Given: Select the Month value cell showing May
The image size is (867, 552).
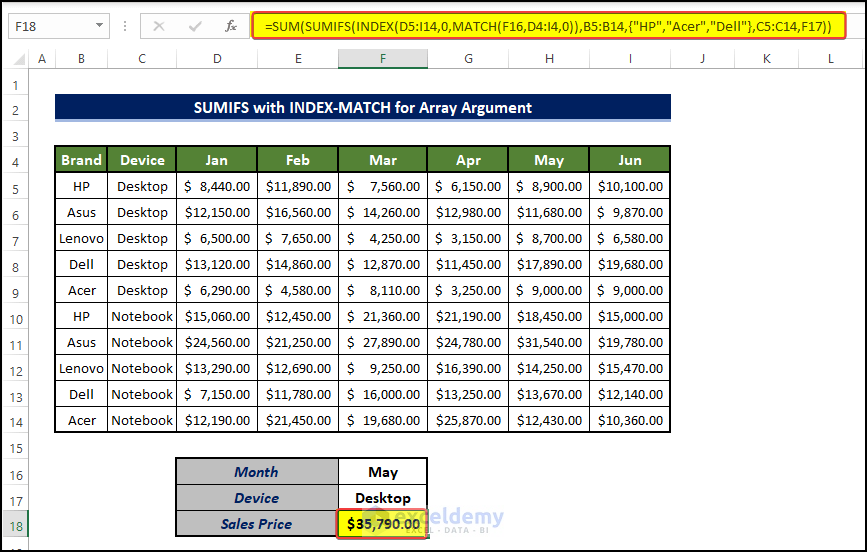Looking at the screenshot, I should point(383,472).
